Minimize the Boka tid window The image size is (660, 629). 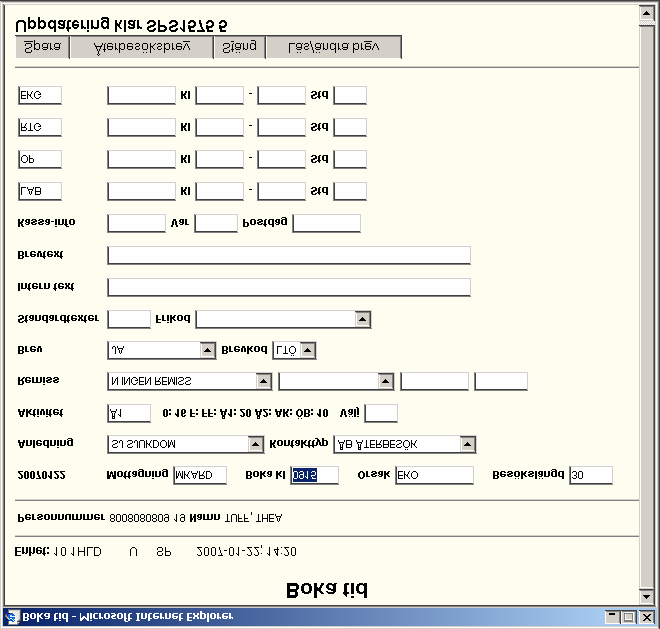(612, 618)
